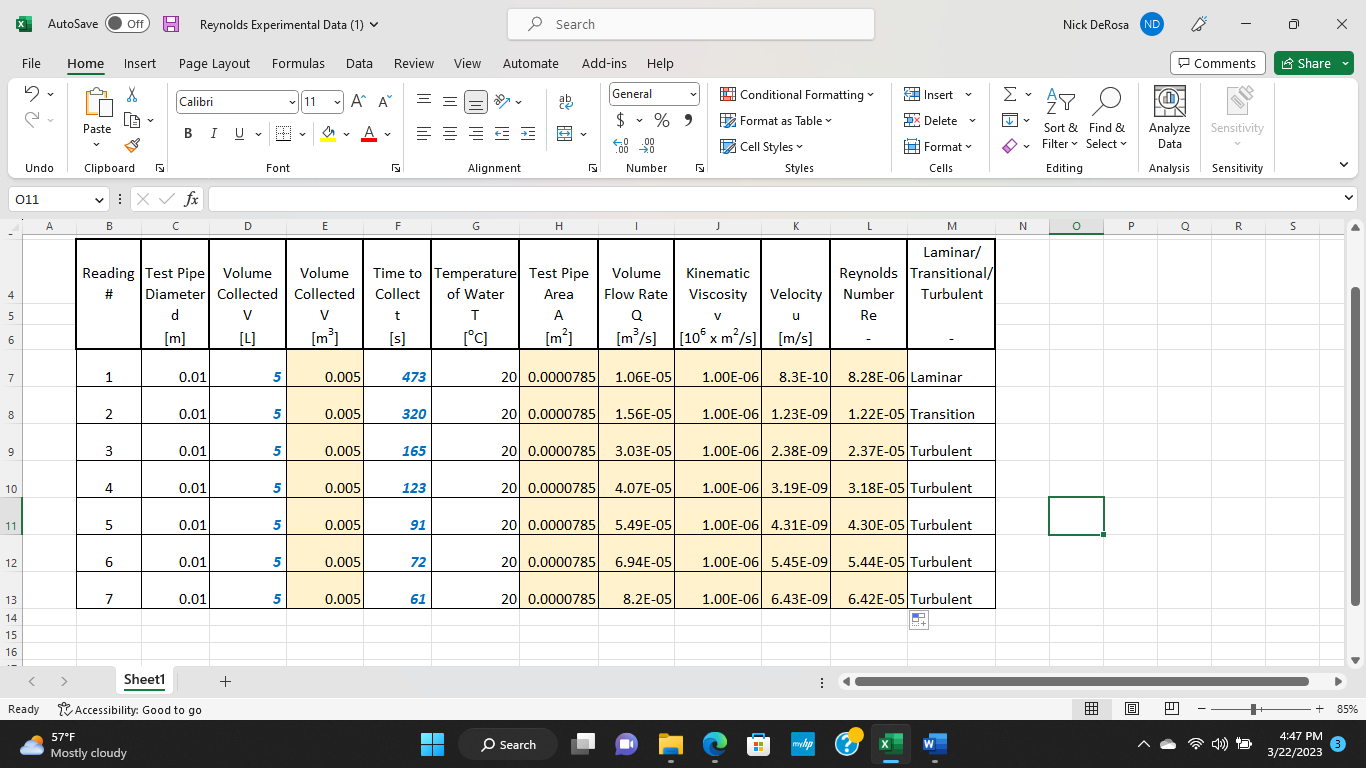Click the Comments button

pyautogui.click(x=1217, y=63)
